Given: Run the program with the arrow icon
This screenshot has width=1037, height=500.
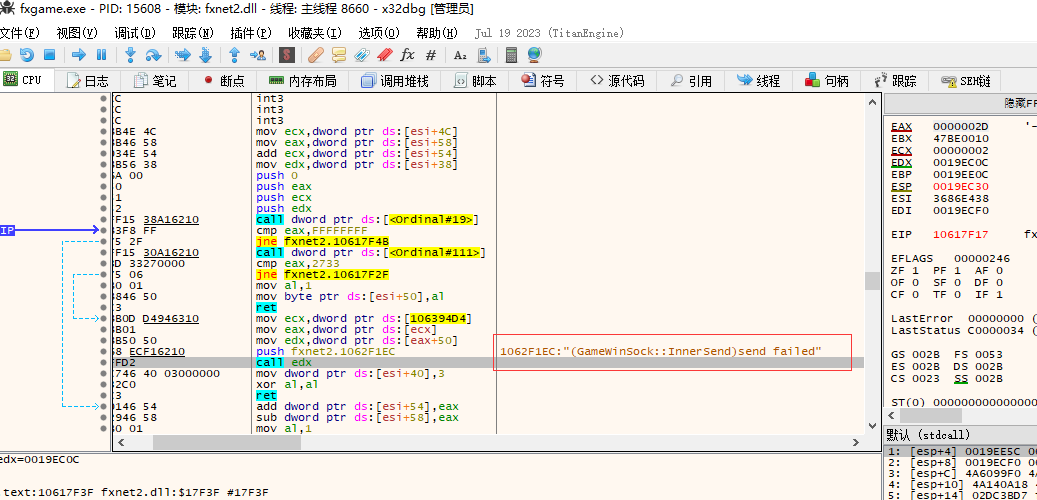Looking at the screenshot, I should coord(79,54).
